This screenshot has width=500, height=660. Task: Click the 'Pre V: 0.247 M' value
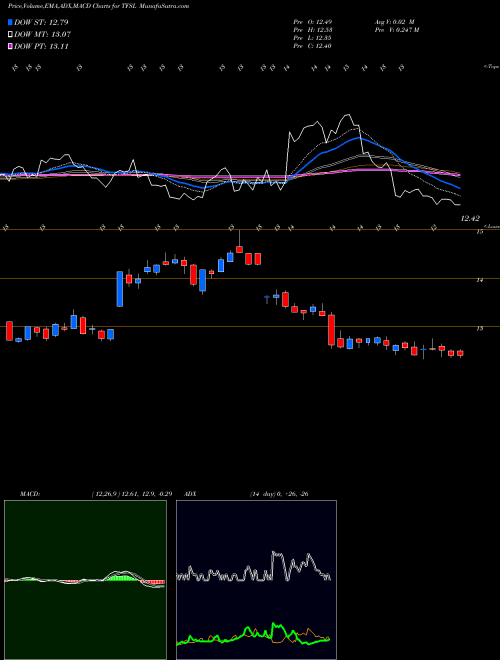coord(398,30)
